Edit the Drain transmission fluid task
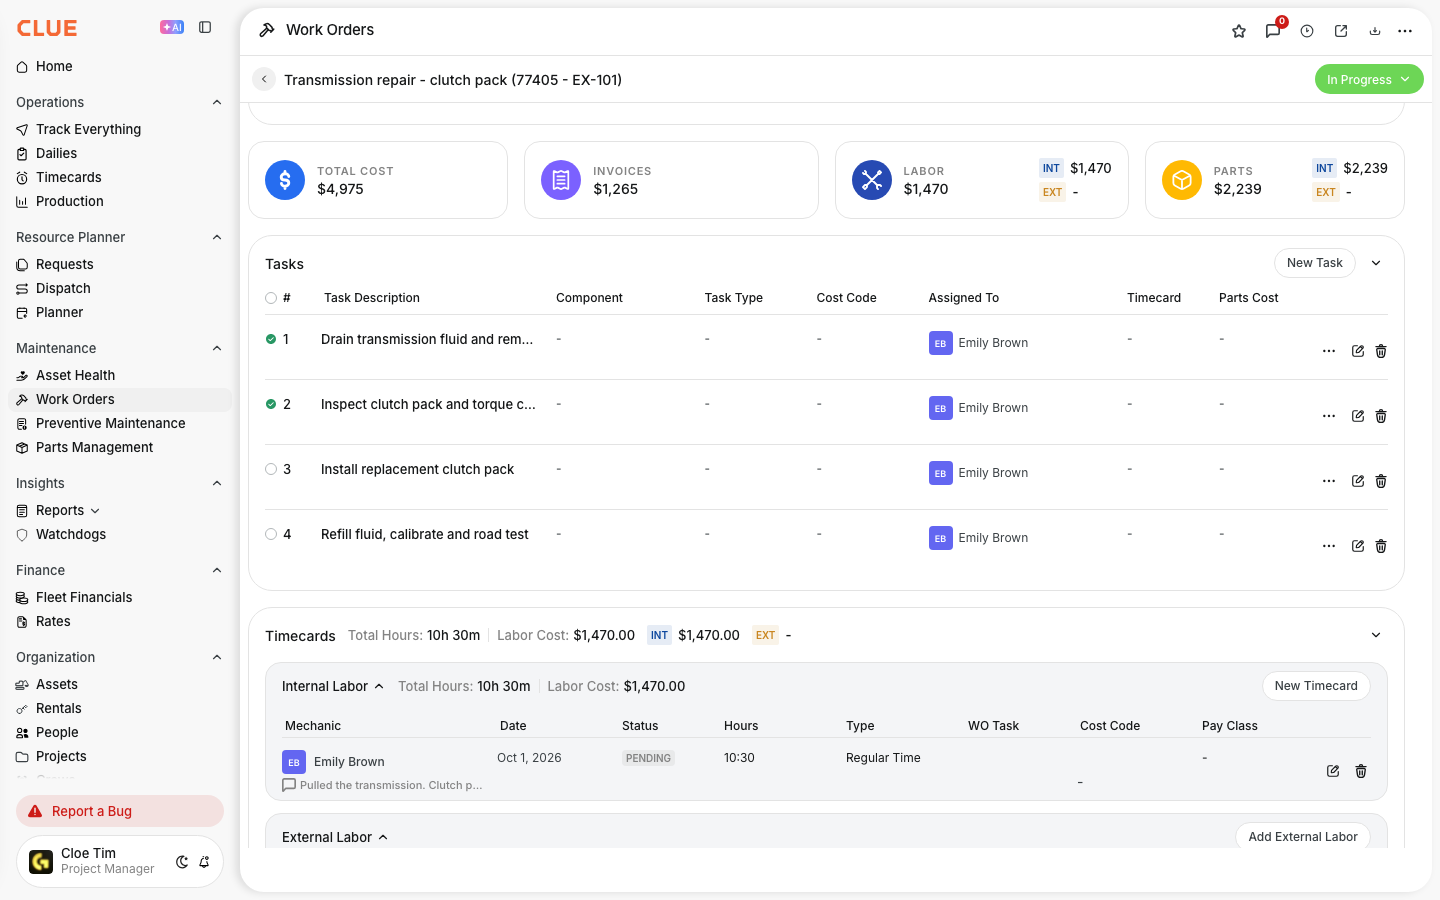 1358,351
